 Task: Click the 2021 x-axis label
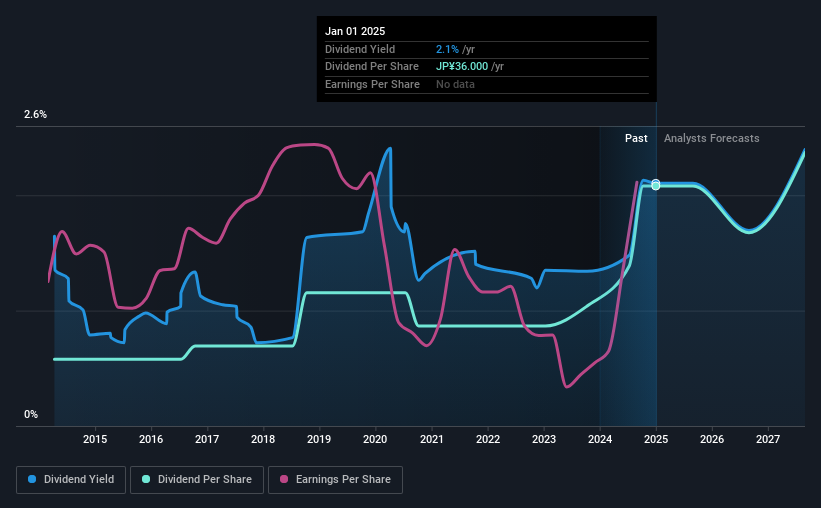(x=431, y=439)
